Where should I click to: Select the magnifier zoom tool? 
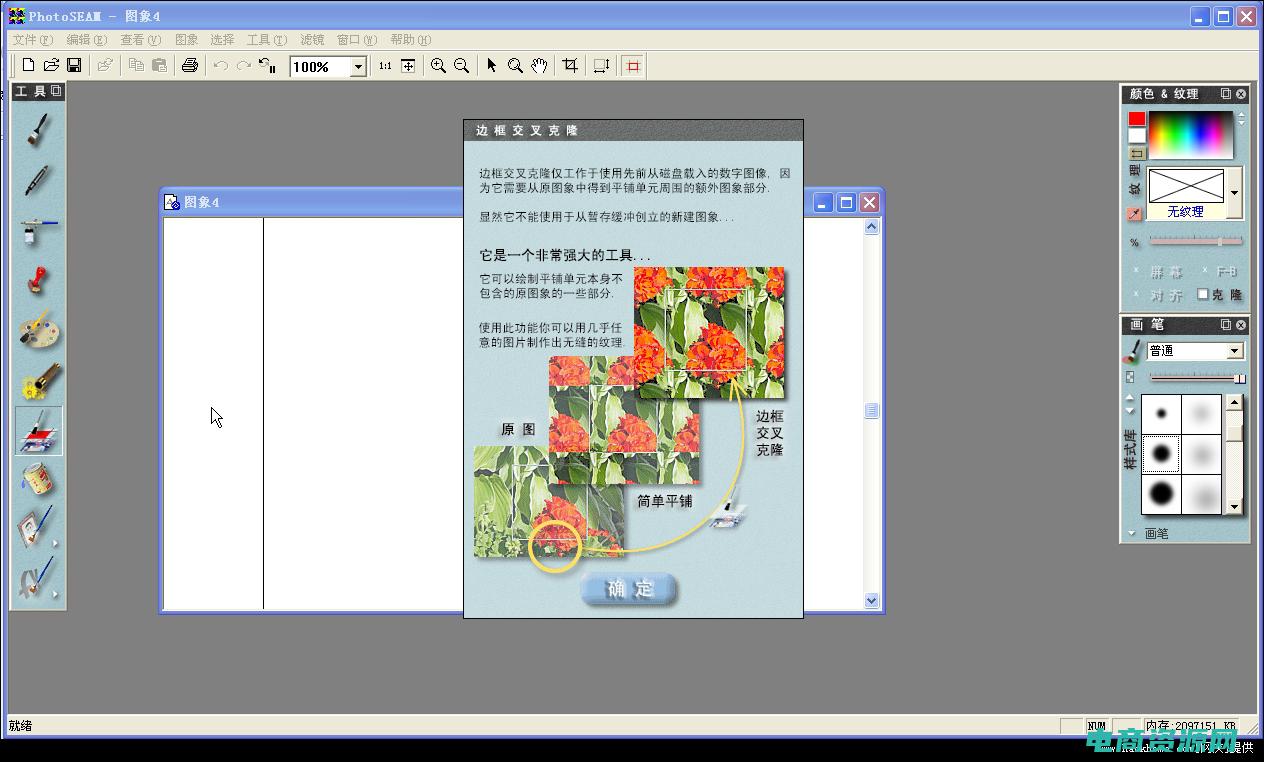pos(515,66)
